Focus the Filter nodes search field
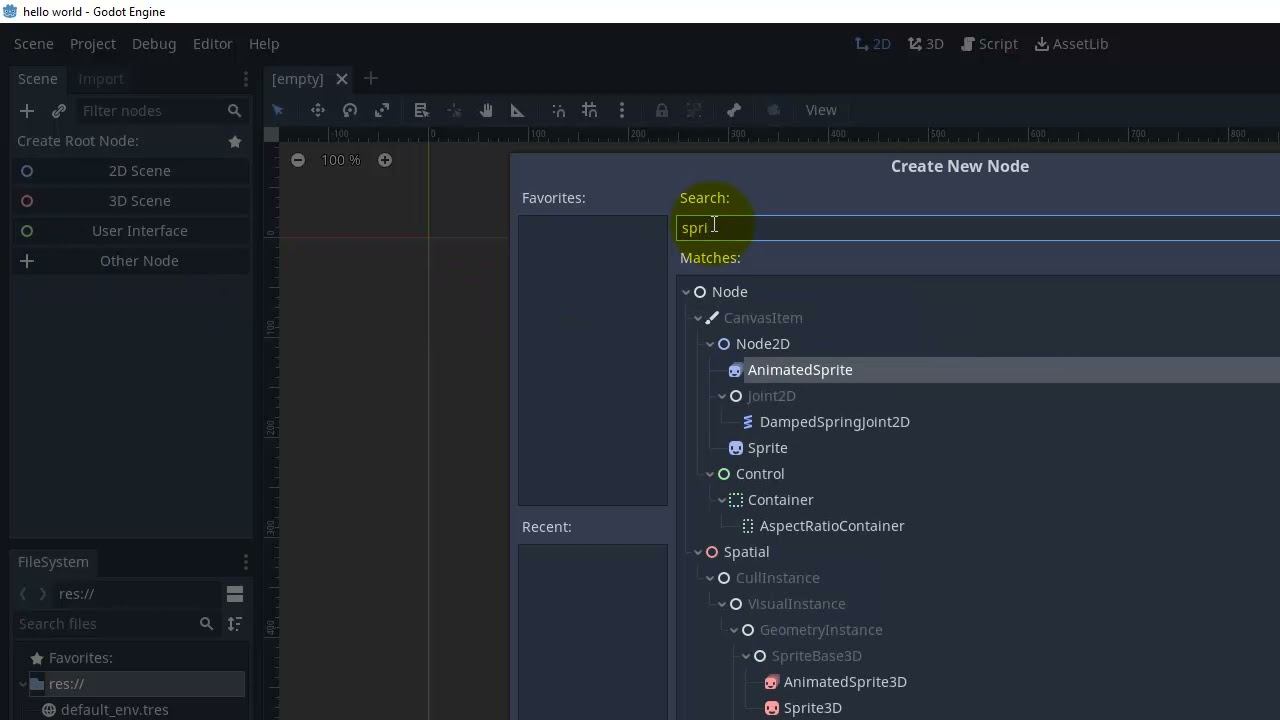 pyautogui.click(x=162, y=111)
